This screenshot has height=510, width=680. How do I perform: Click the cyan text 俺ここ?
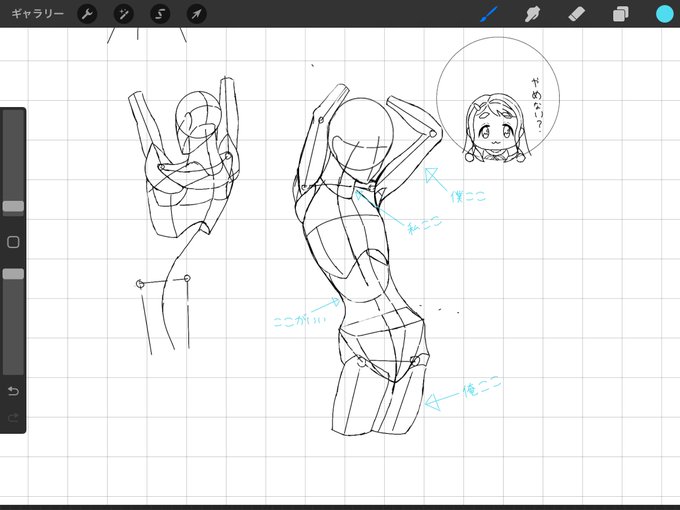482,387
